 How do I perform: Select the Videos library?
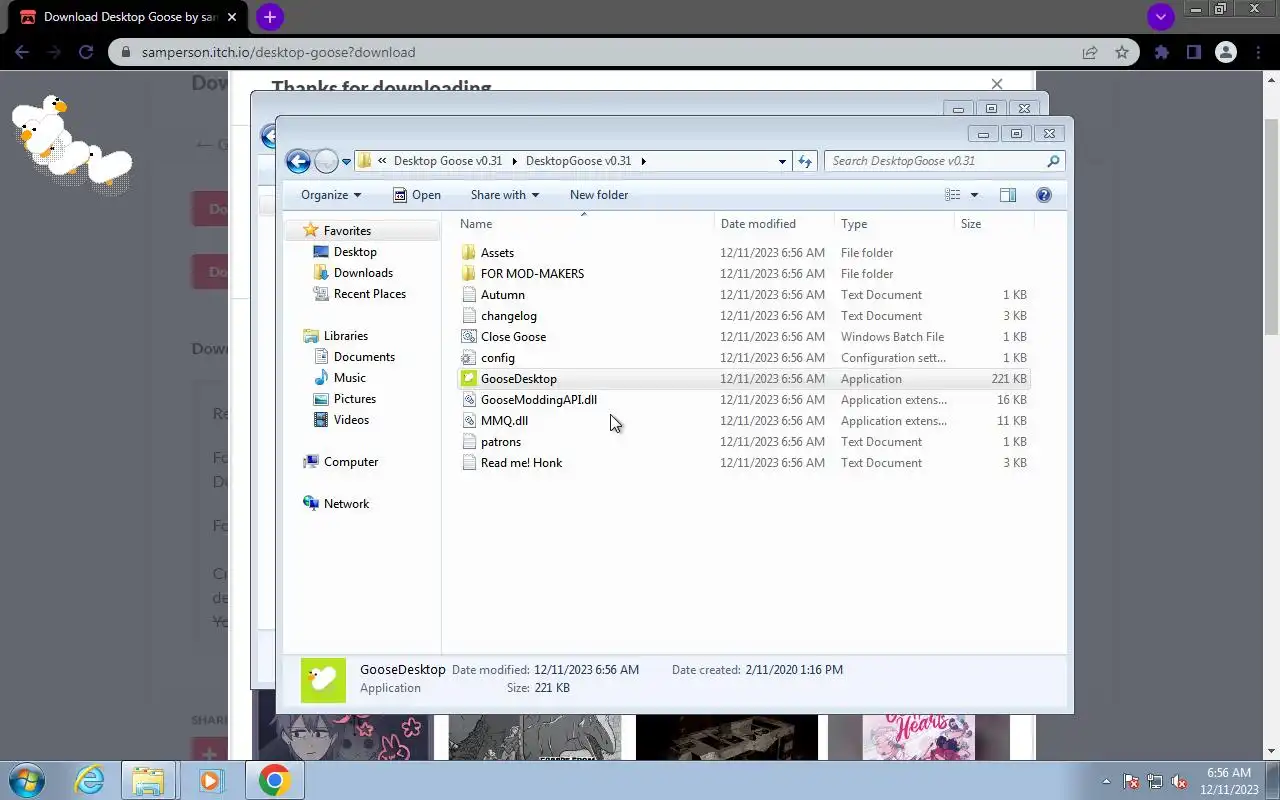351,420
